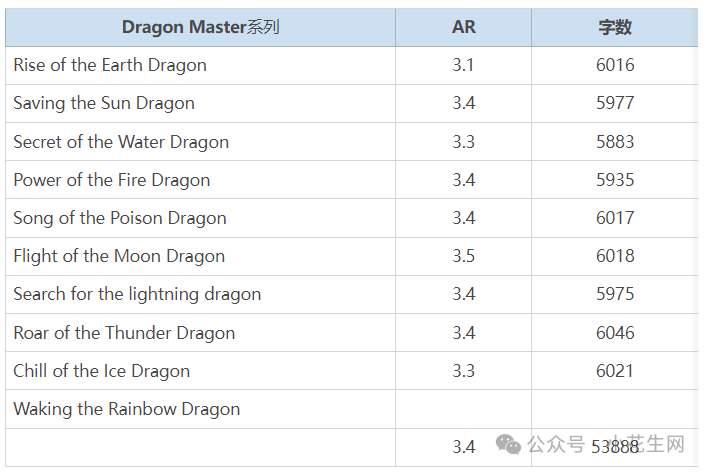The image size is (707, 472).
Task: Select the 字数 column header
Action: [614, 27]
